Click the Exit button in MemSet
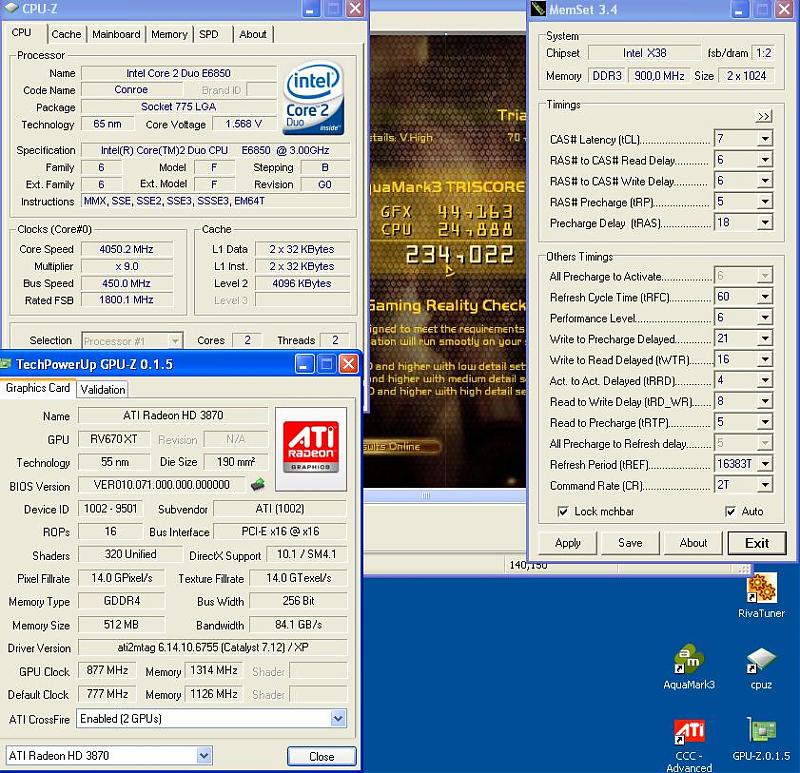The height and width of the screenshot is (773, 800). pyautogui.click(x=757, y=543)
